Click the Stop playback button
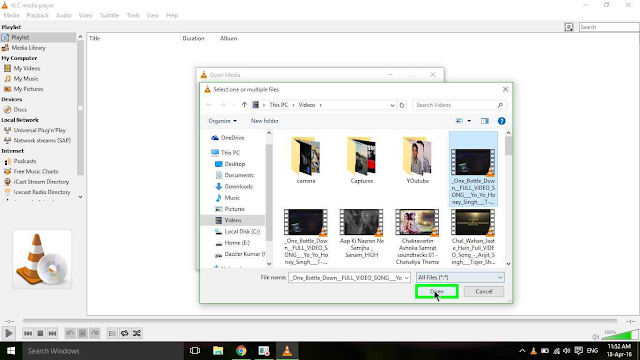 click(40, 333)
